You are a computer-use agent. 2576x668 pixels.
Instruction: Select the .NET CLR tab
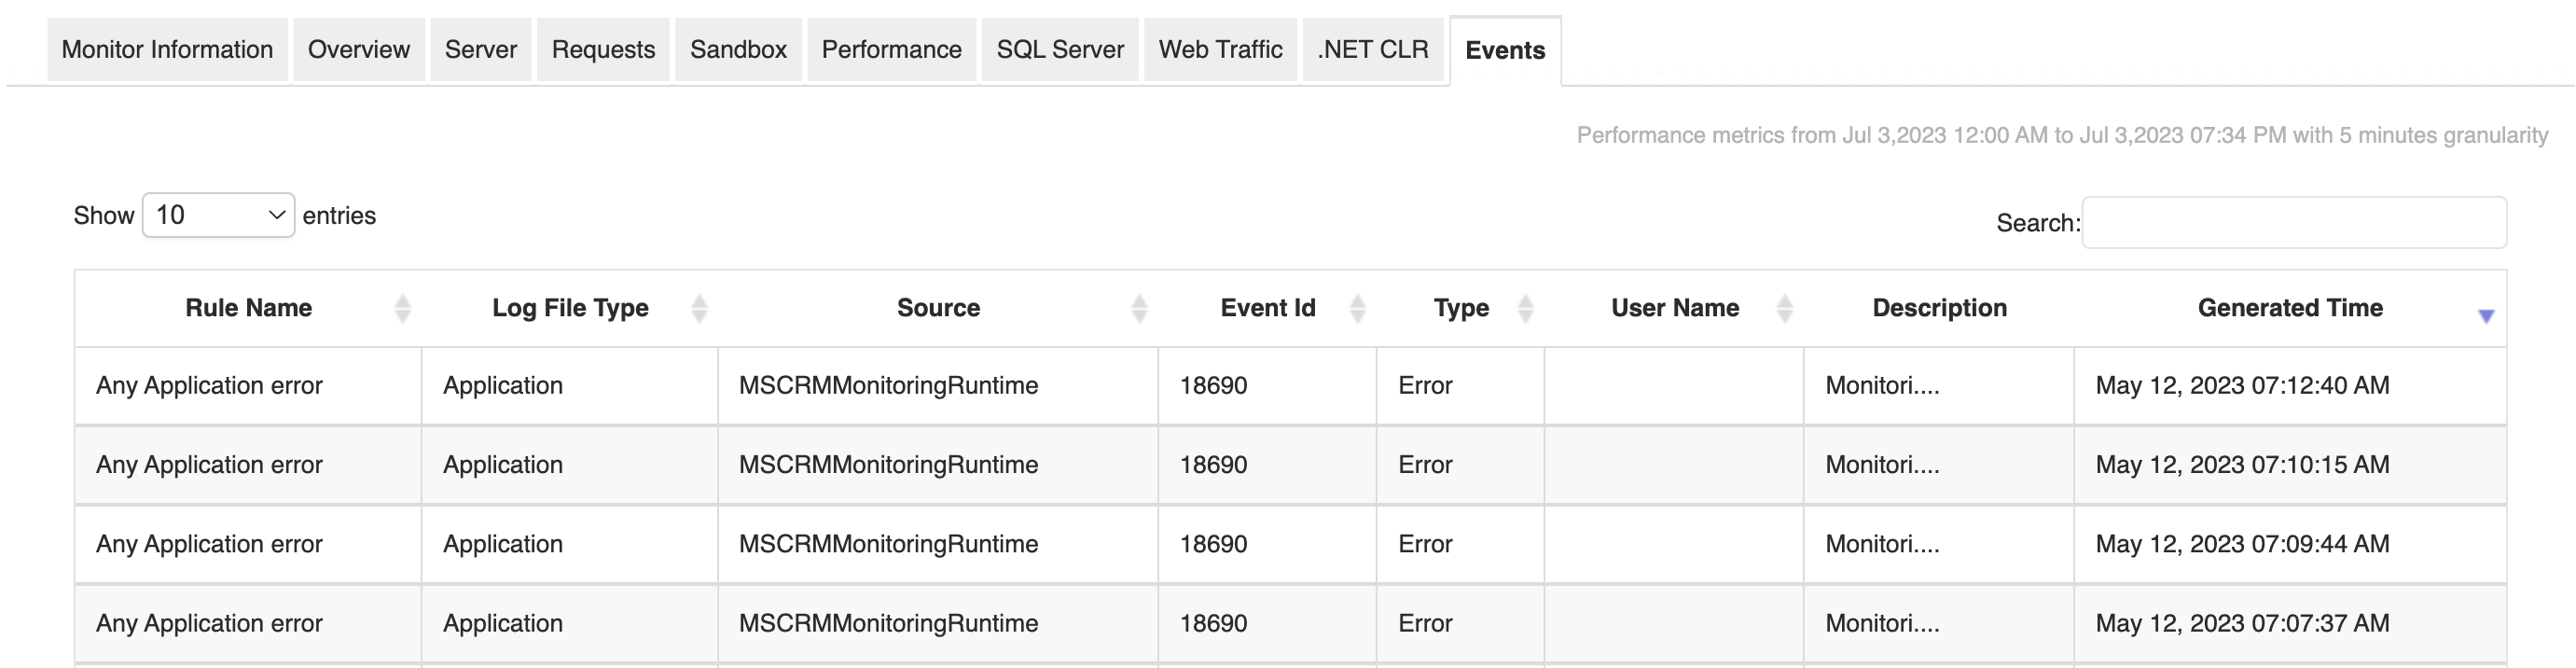(x=1372, y=50)
